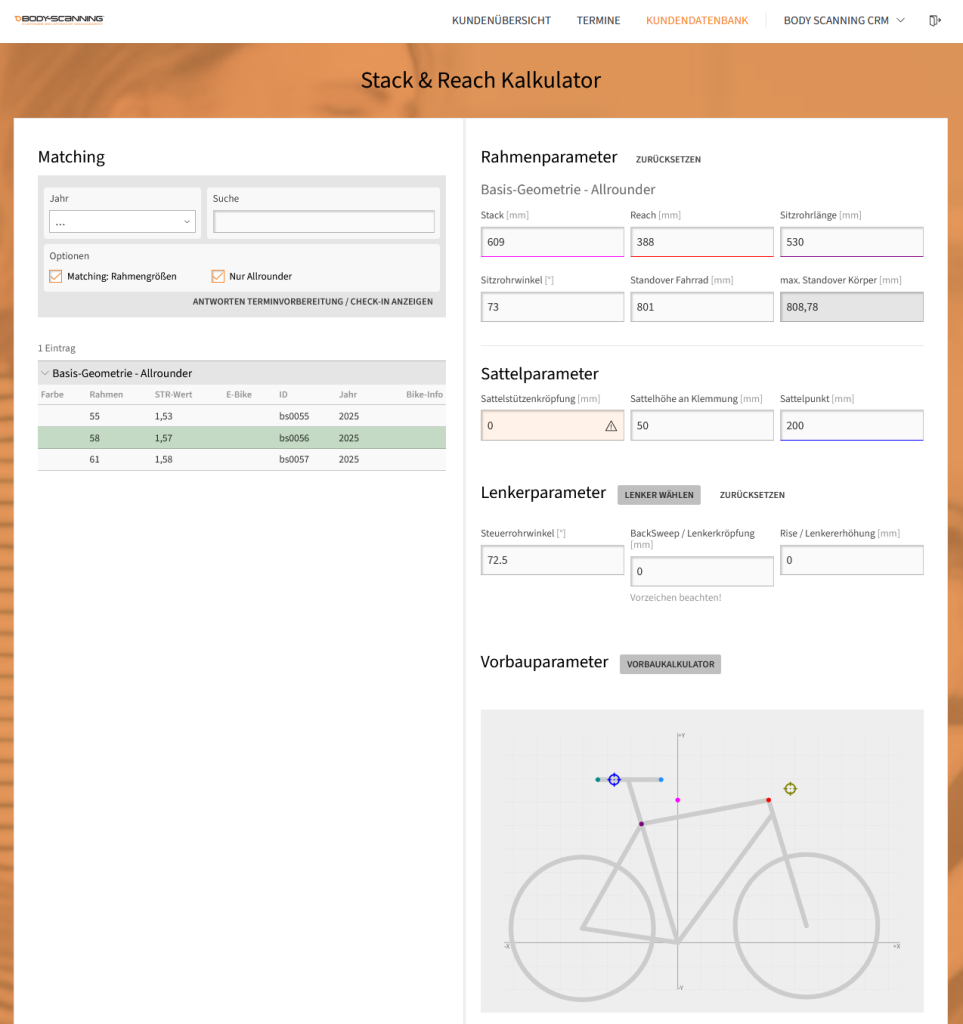Image resolution: width=963 pixels, height=1024 pixels.
Task: Click the Stack input field
Action: click(552, 242)
